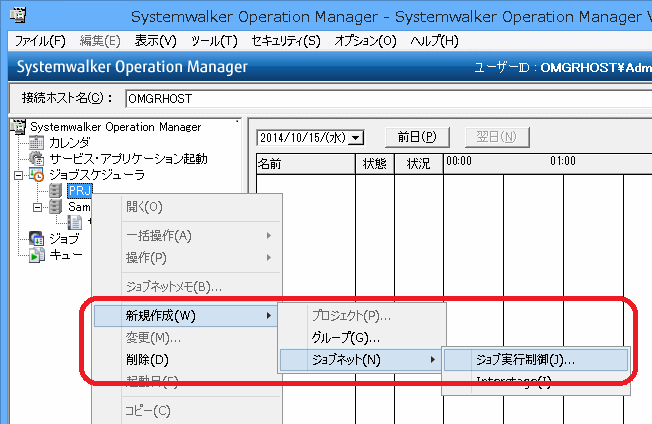652x424 pixels.
Task: Click the Systemwalker Operation Manager root tree icon
Action: [18, 127]
